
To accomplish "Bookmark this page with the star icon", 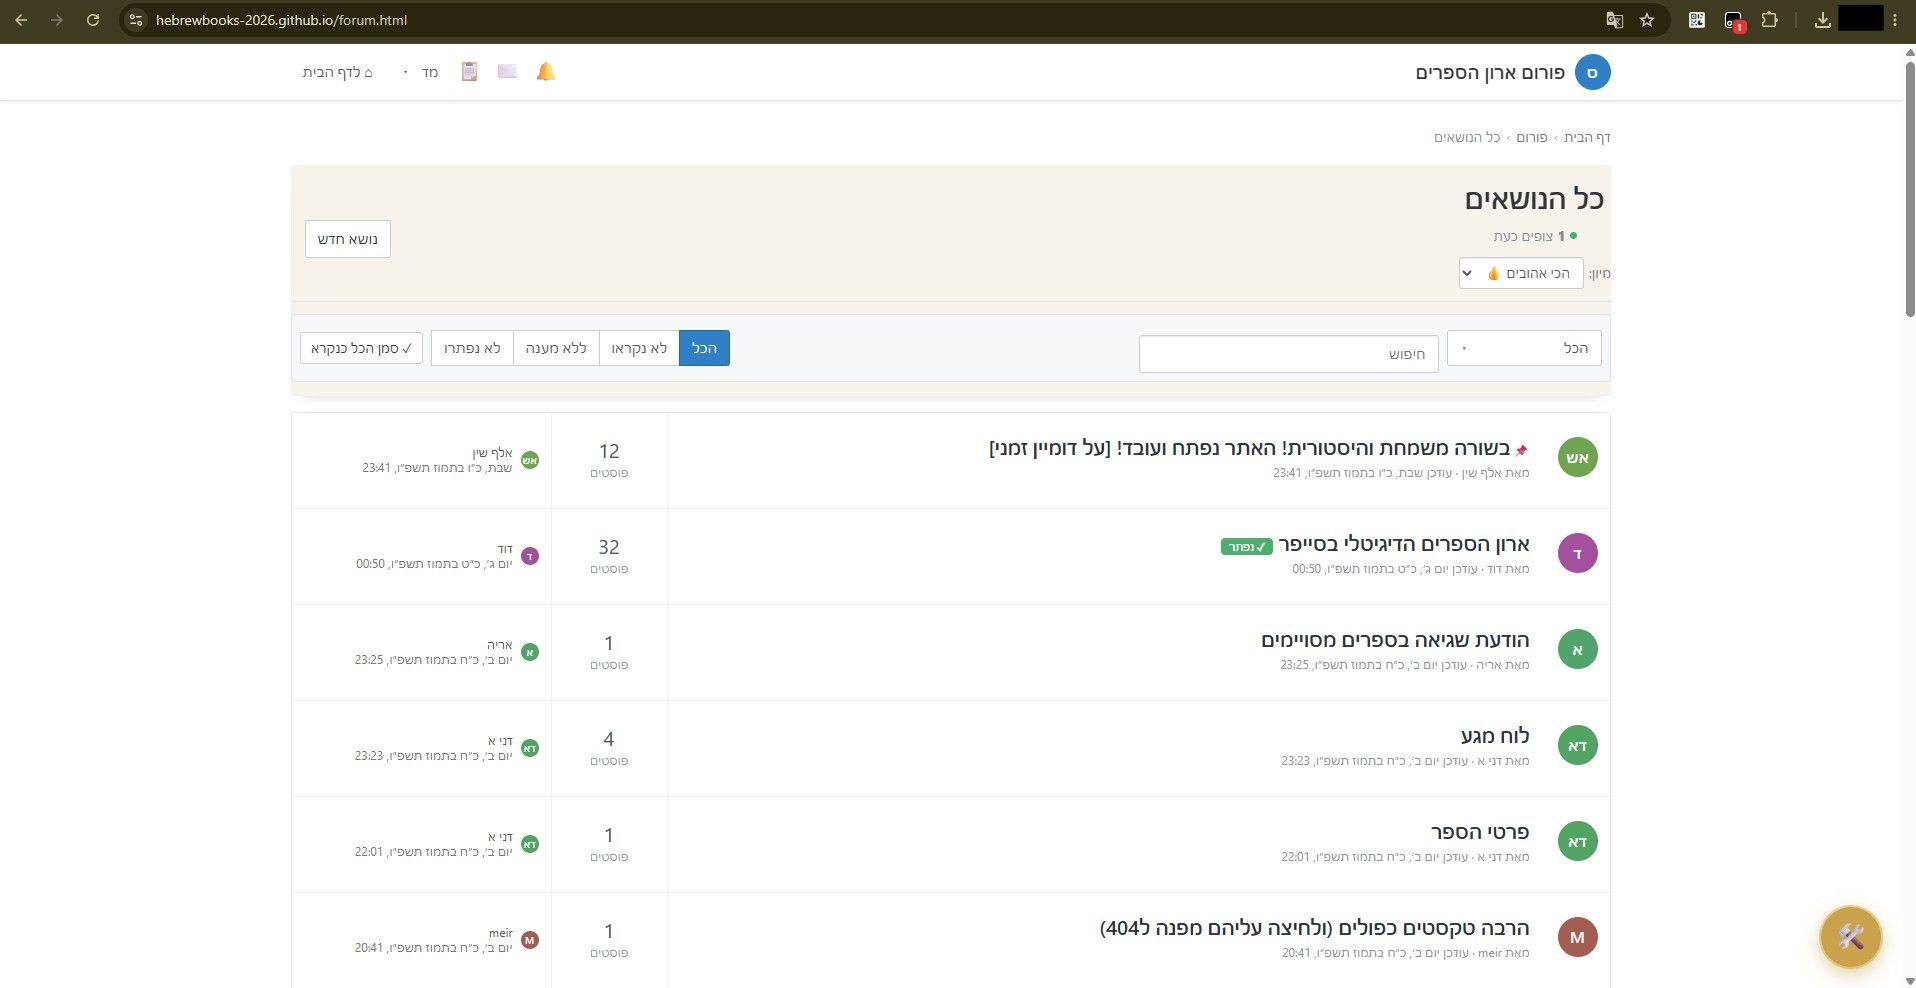I will point(1647,20).
